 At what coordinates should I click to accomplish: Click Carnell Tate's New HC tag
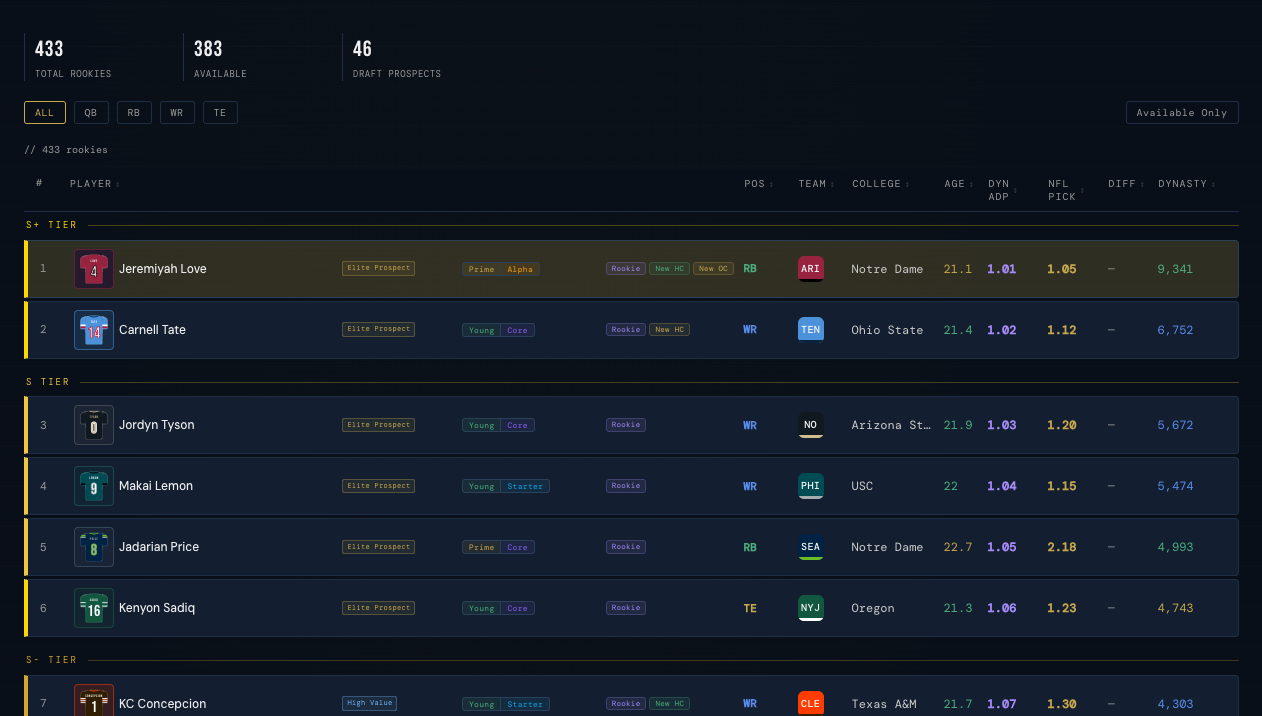pyautogui.click(x=669, y=330)
